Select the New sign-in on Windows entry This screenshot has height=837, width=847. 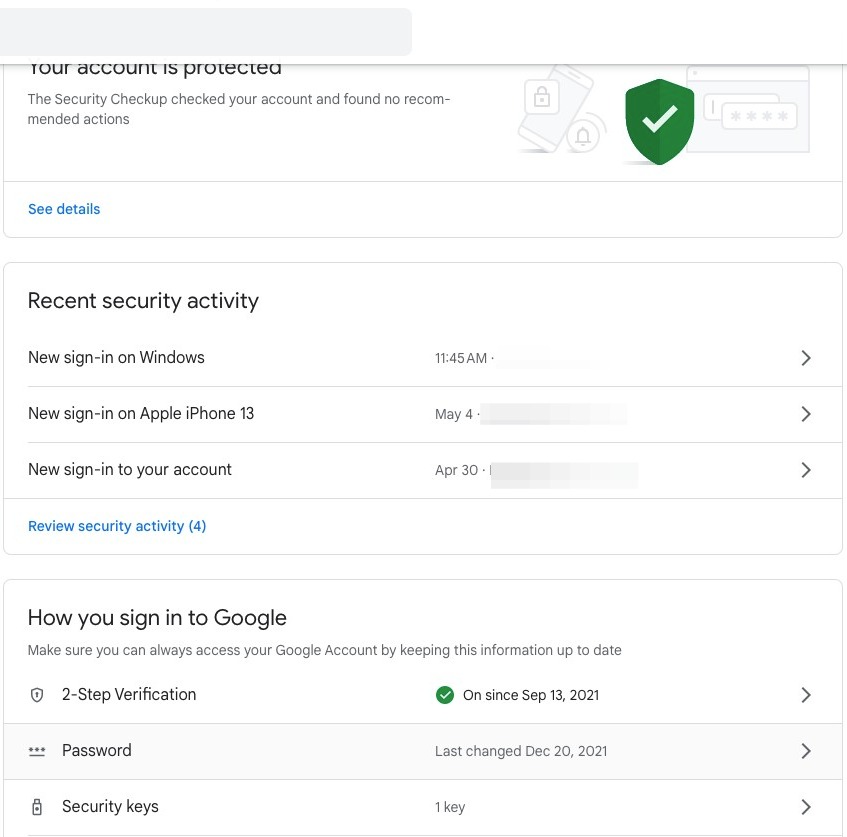pyautogui.click(x=116, y=358)
